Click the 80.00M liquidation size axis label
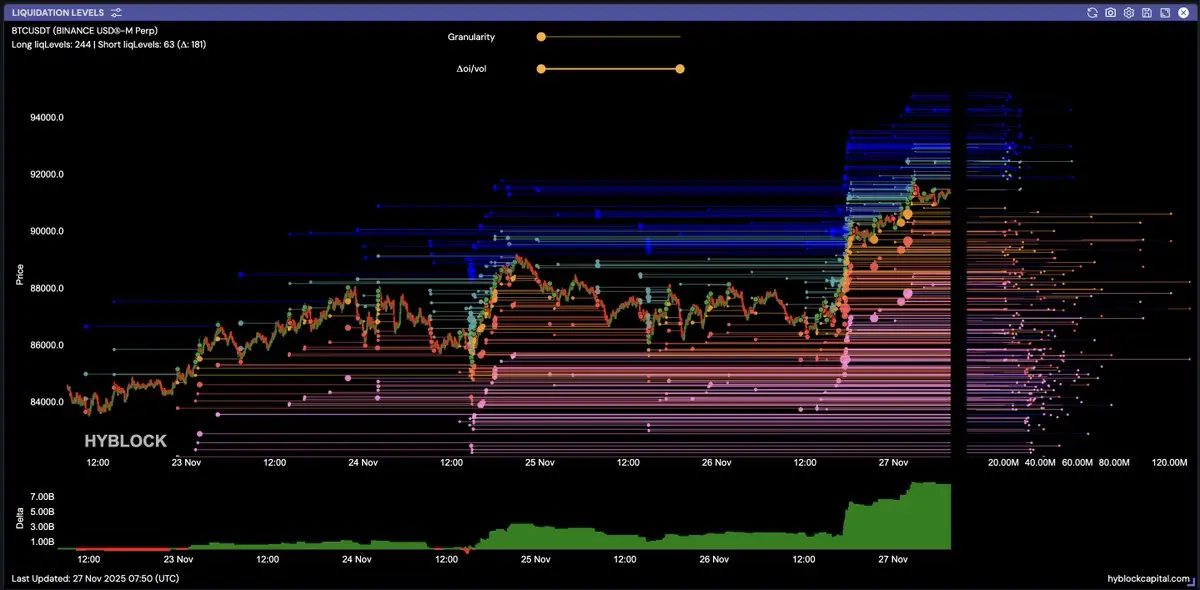 point(1113,463)
